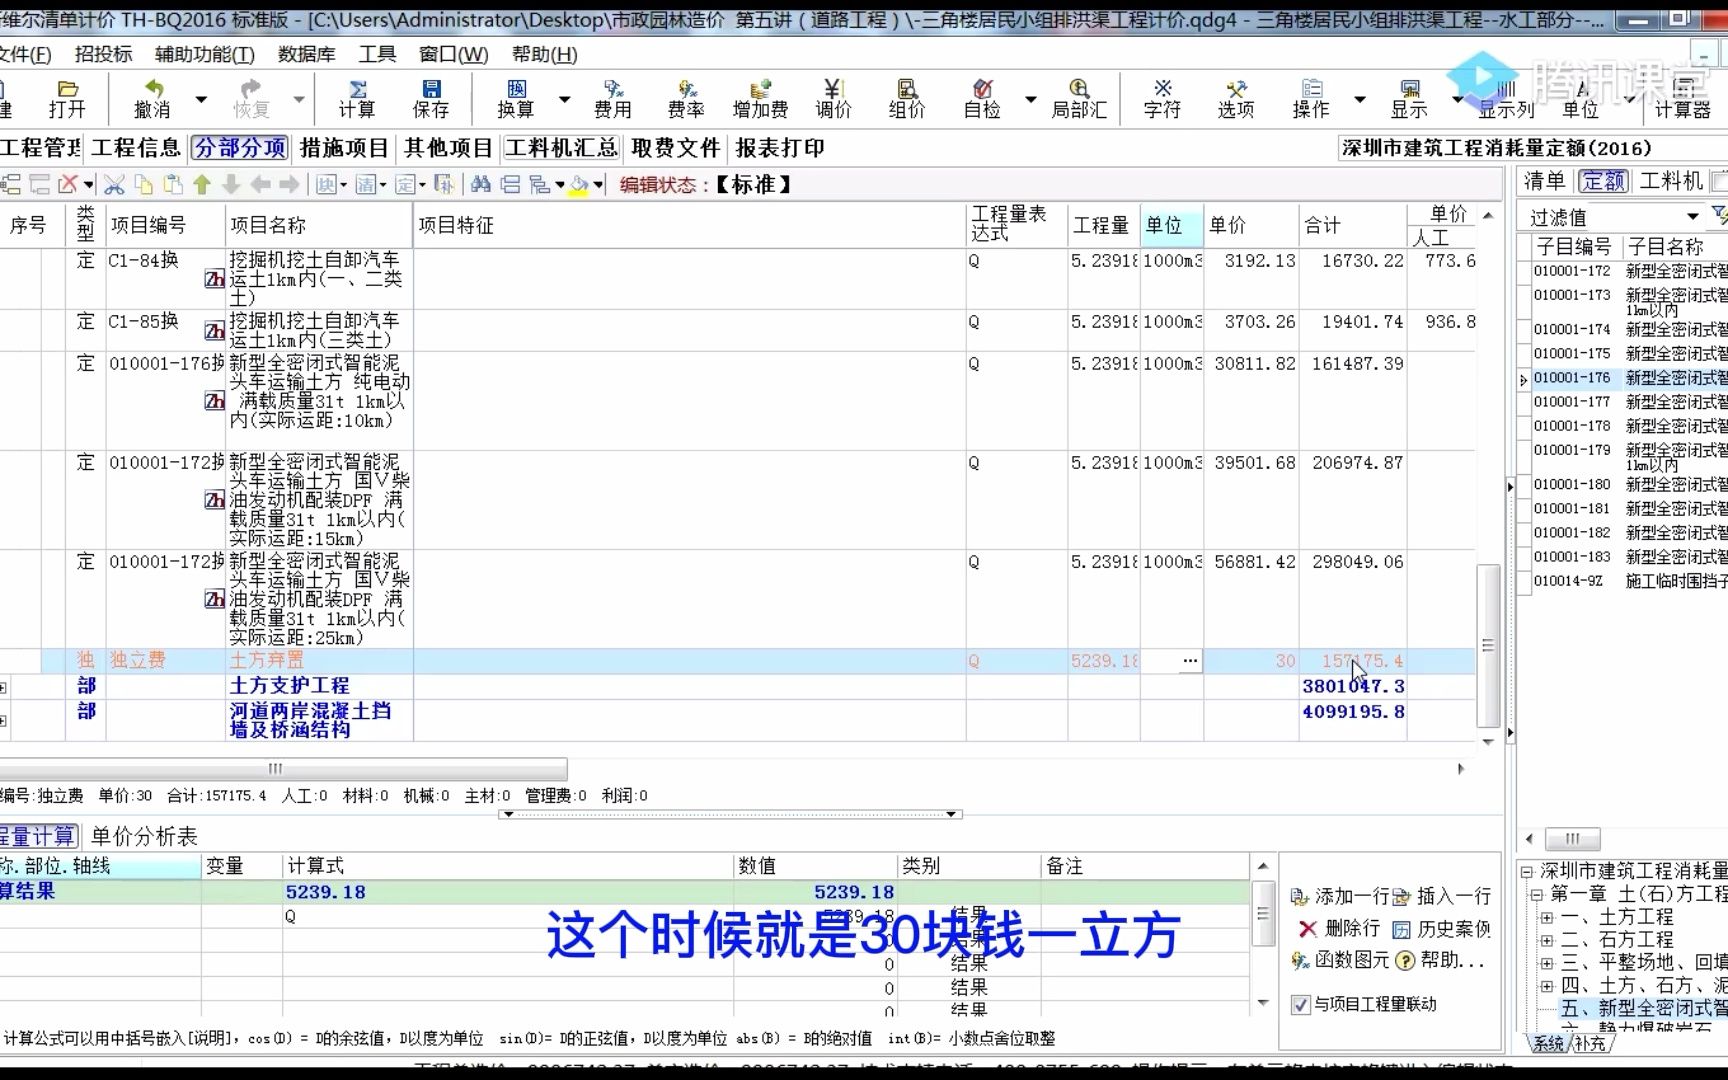Click the gray move-down arrow icon
Viewport: 1728px width, 1080px height.
coord(231,185)
